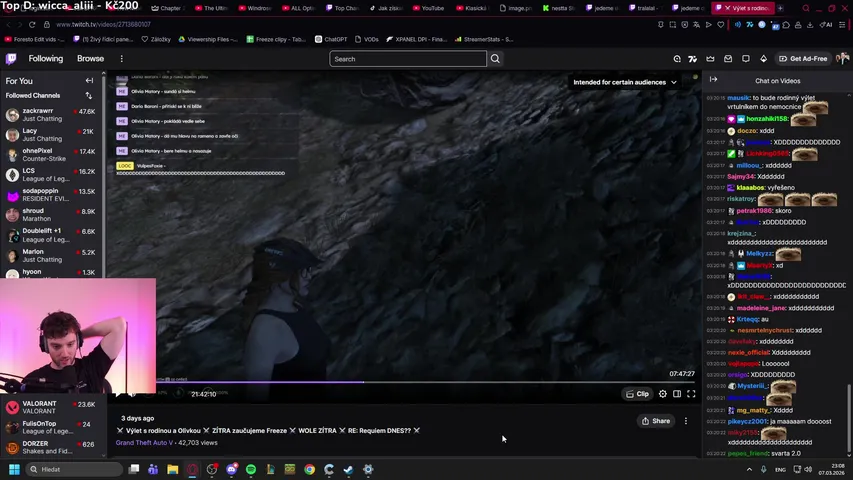Screen dimensions: 853x480
Task: Click the chat scrollbar
Action: pyautogui.click(x=849, y=419)
